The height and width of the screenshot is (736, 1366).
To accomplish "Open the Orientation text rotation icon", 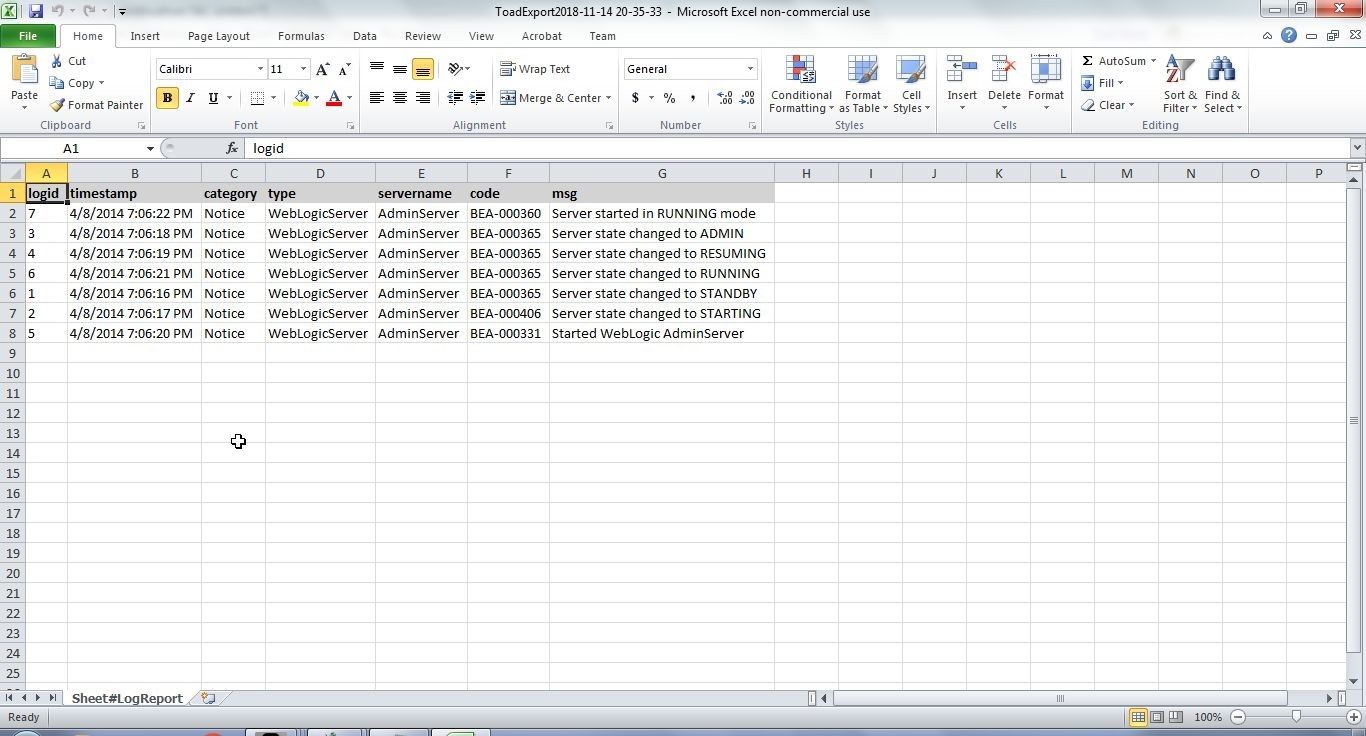I will (x=455, y=69).
